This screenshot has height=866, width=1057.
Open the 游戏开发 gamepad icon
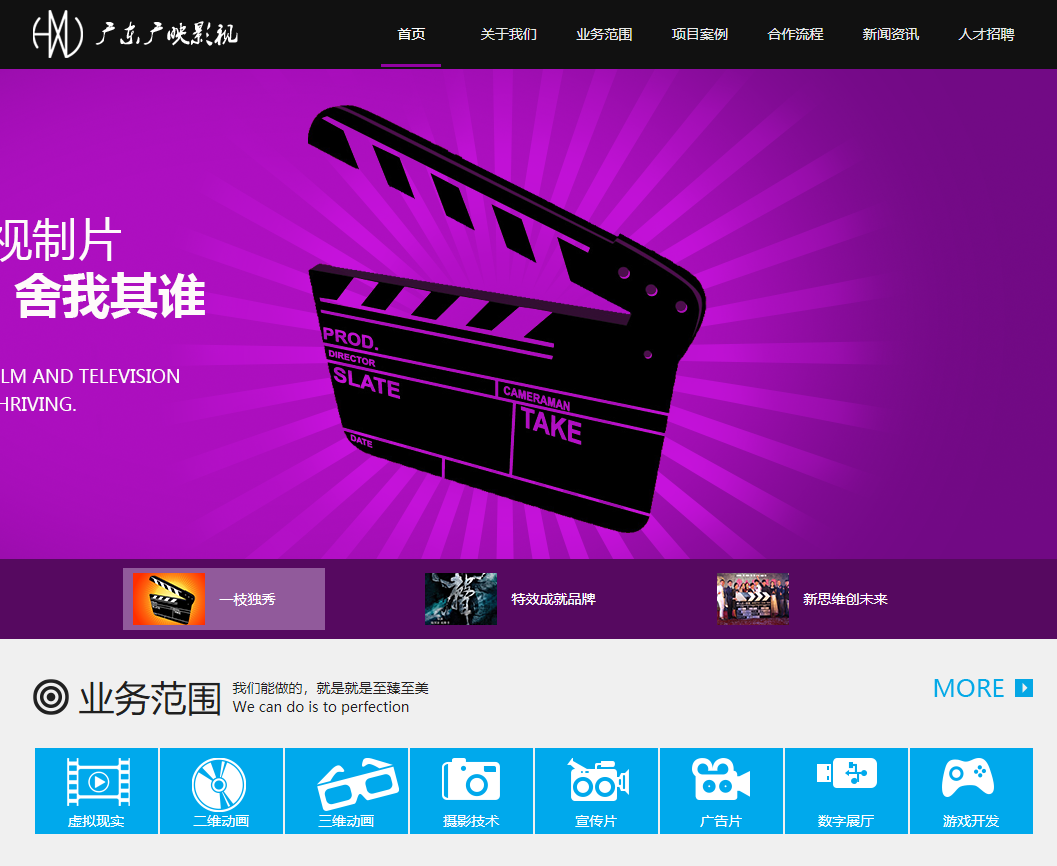point(970,778)
